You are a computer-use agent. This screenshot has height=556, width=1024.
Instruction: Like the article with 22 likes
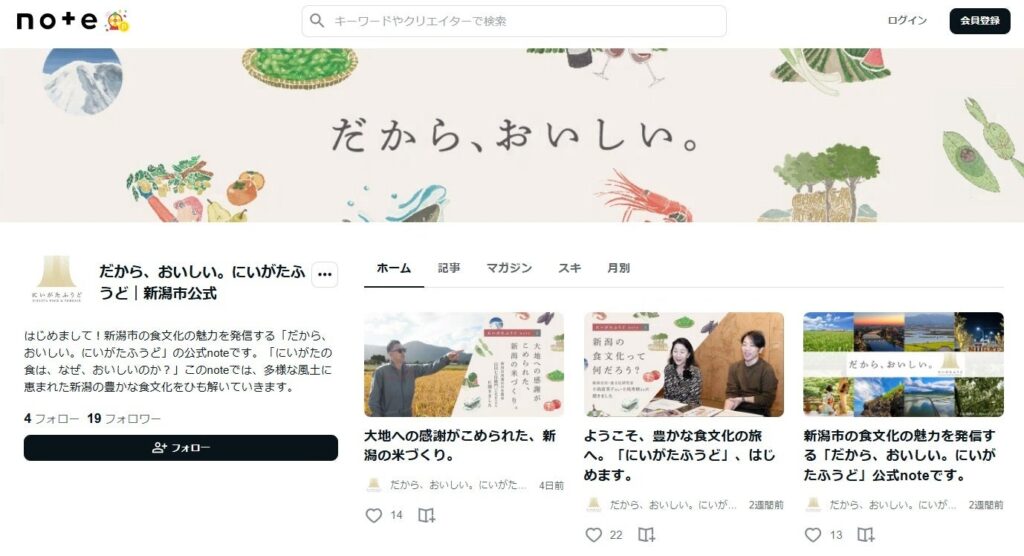coord(593,535)
